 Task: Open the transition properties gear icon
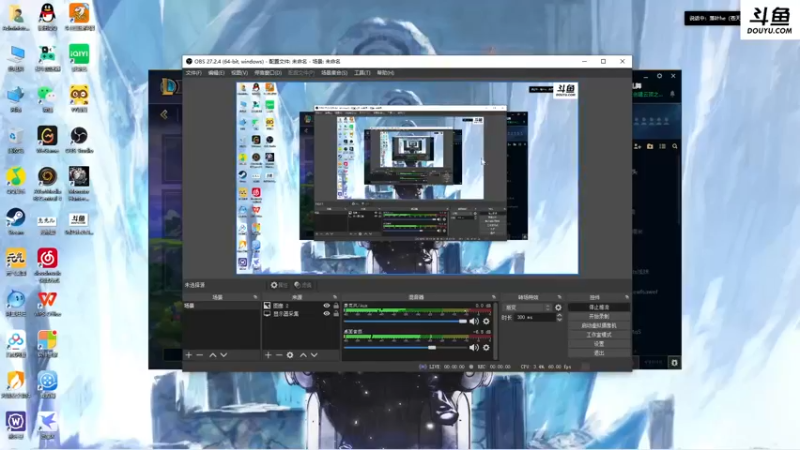coord(558,308)
